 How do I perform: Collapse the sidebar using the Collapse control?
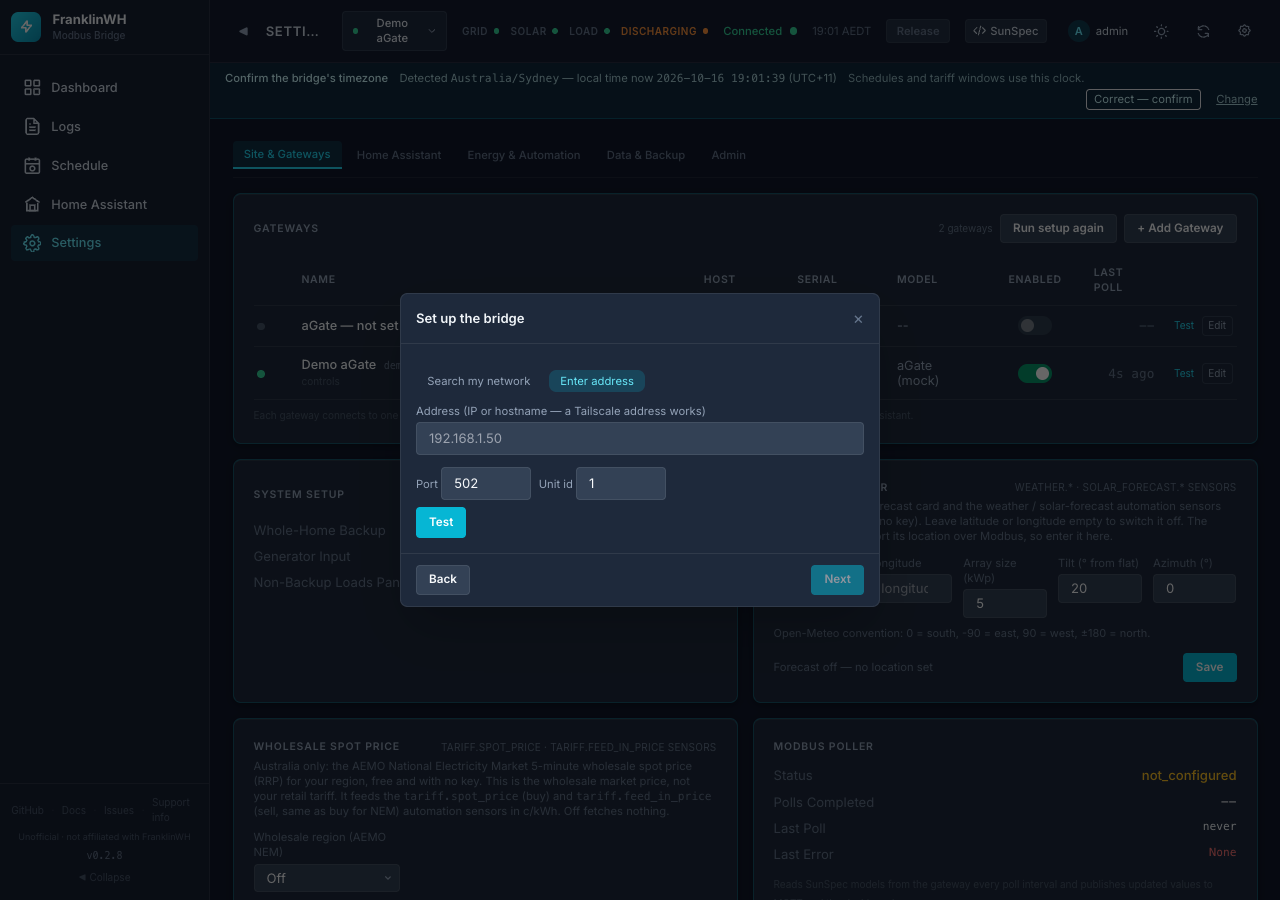tap(104, 877)
